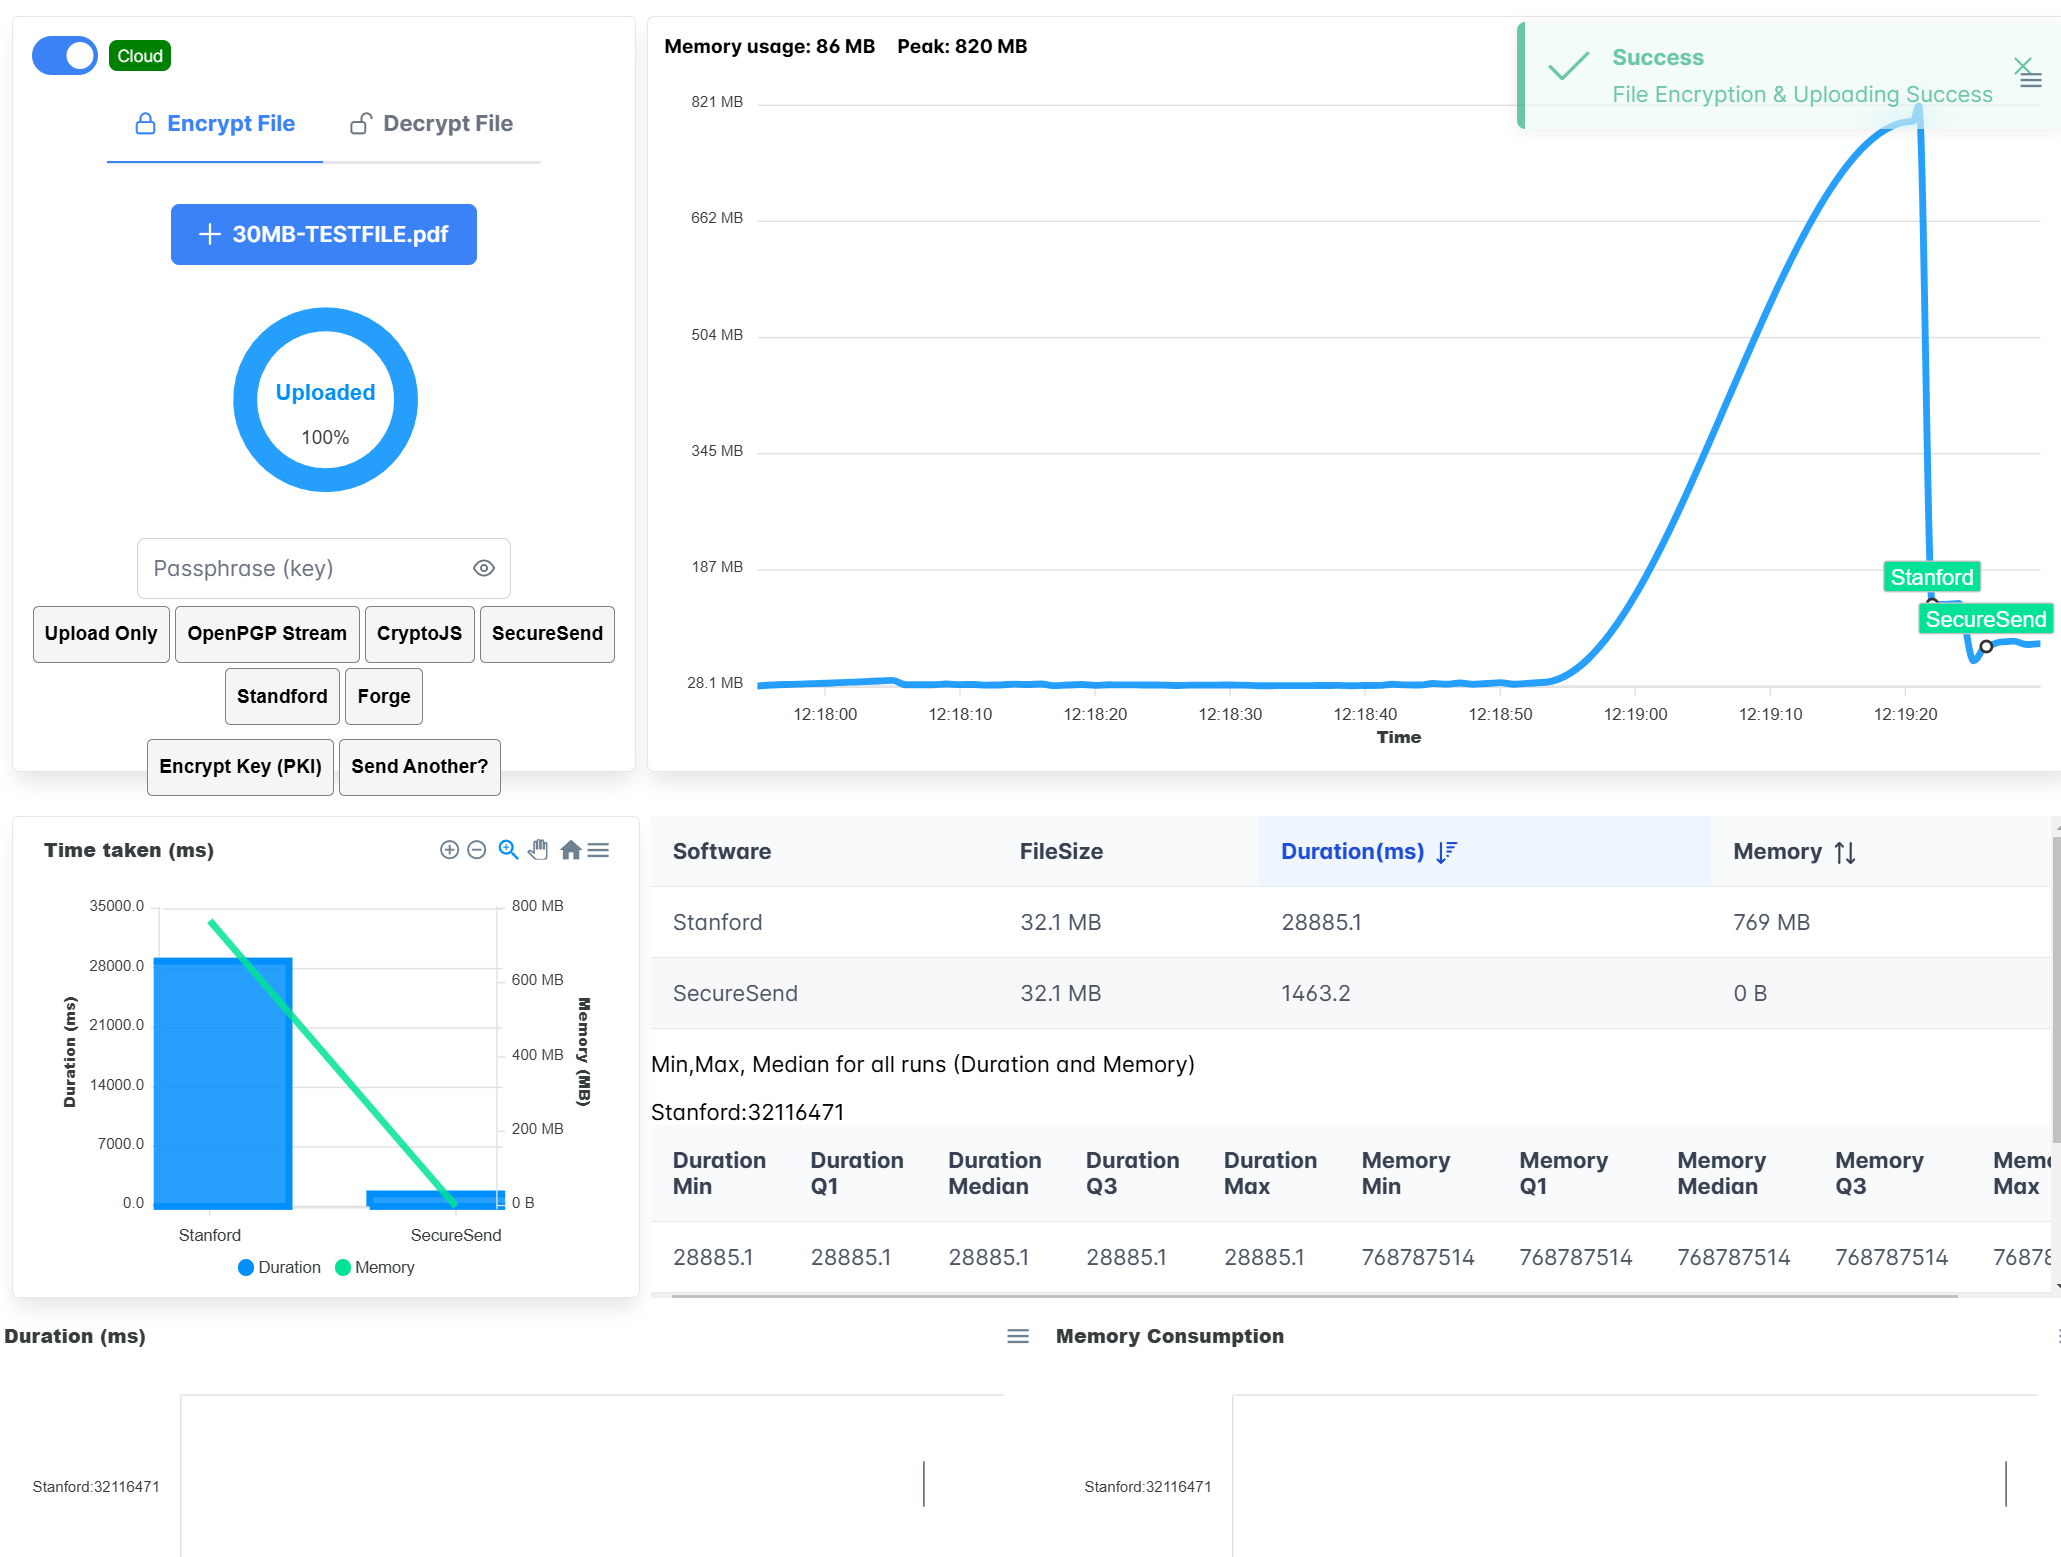Image resolution: width=2061 pixels, height=1557 pixels.
Task: Select the magnifier selection zoom tool
Action: click(x=508, y=850)
